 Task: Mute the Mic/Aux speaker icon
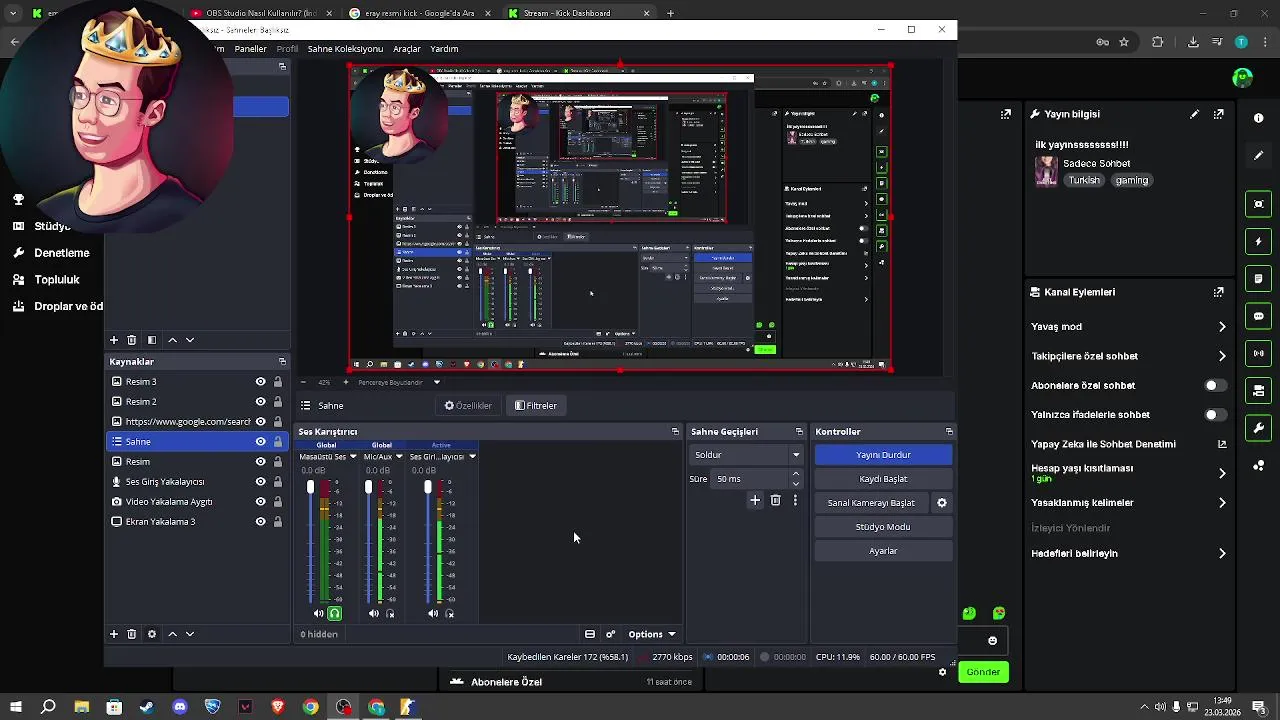(374, 614)
